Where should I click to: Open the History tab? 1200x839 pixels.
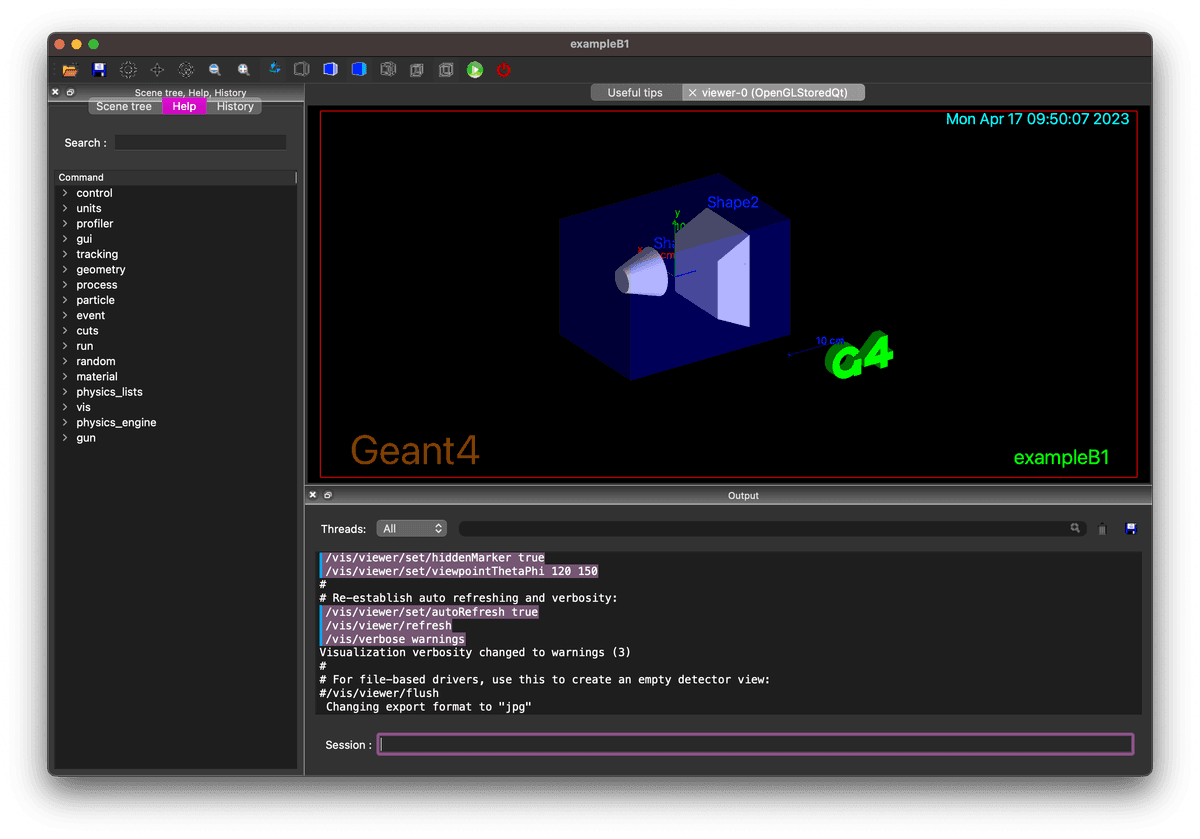click(235, 106)
